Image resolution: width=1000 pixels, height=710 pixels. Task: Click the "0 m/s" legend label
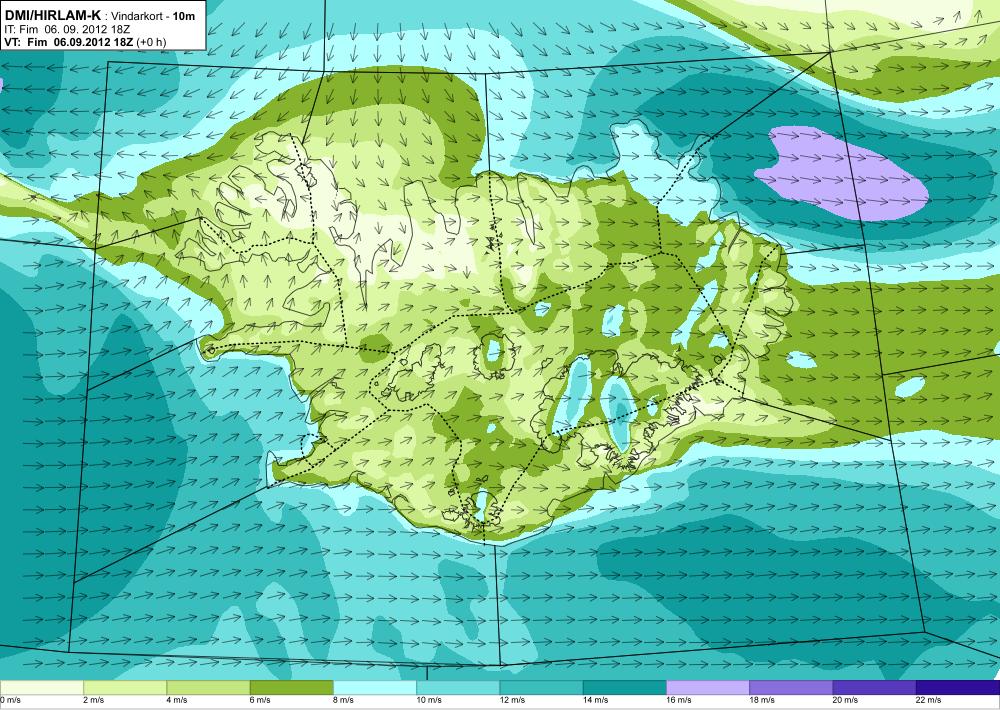tap(11, 700)
